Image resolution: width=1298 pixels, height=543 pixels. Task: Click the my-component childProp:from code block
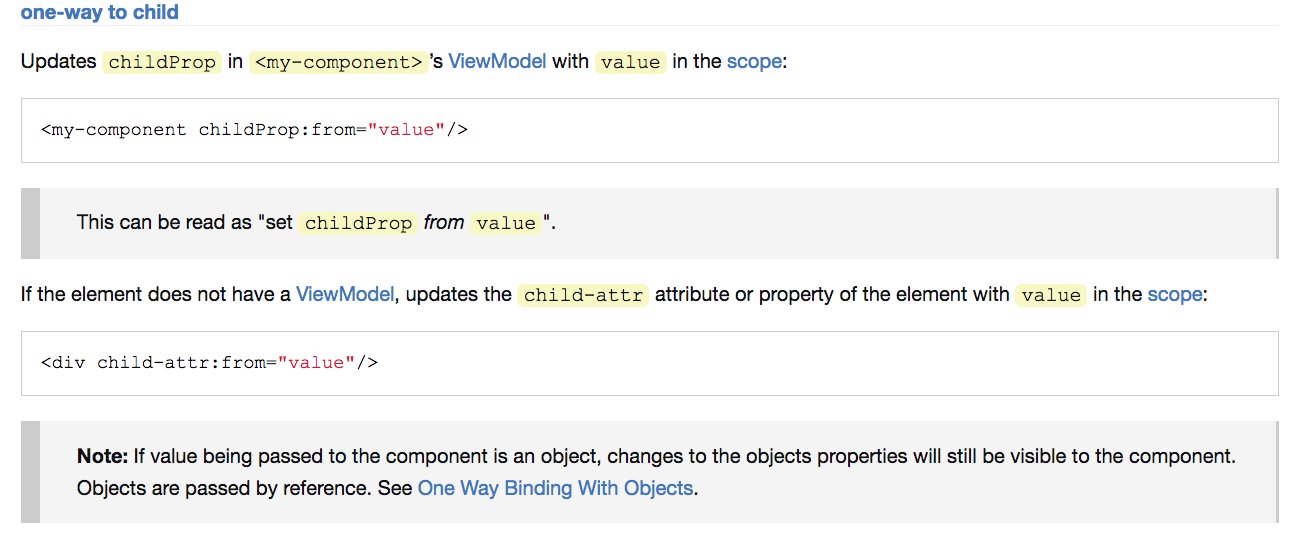(650, 130)
